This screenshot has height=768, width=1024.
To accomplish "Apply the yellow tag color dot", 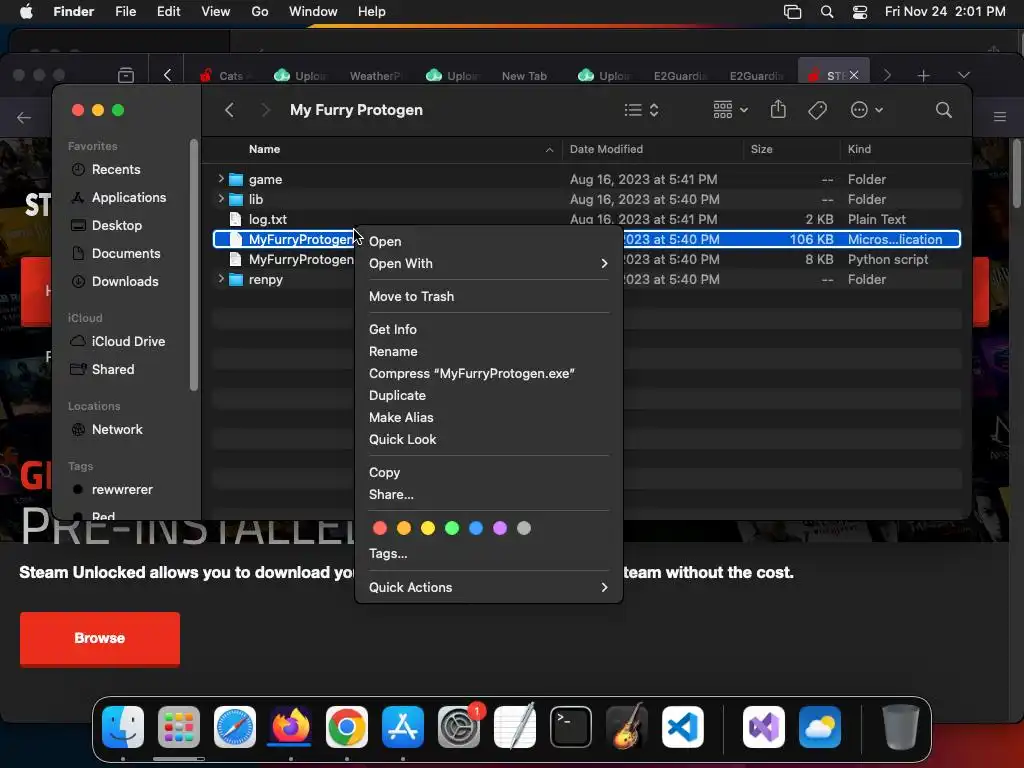I will 428,528.
